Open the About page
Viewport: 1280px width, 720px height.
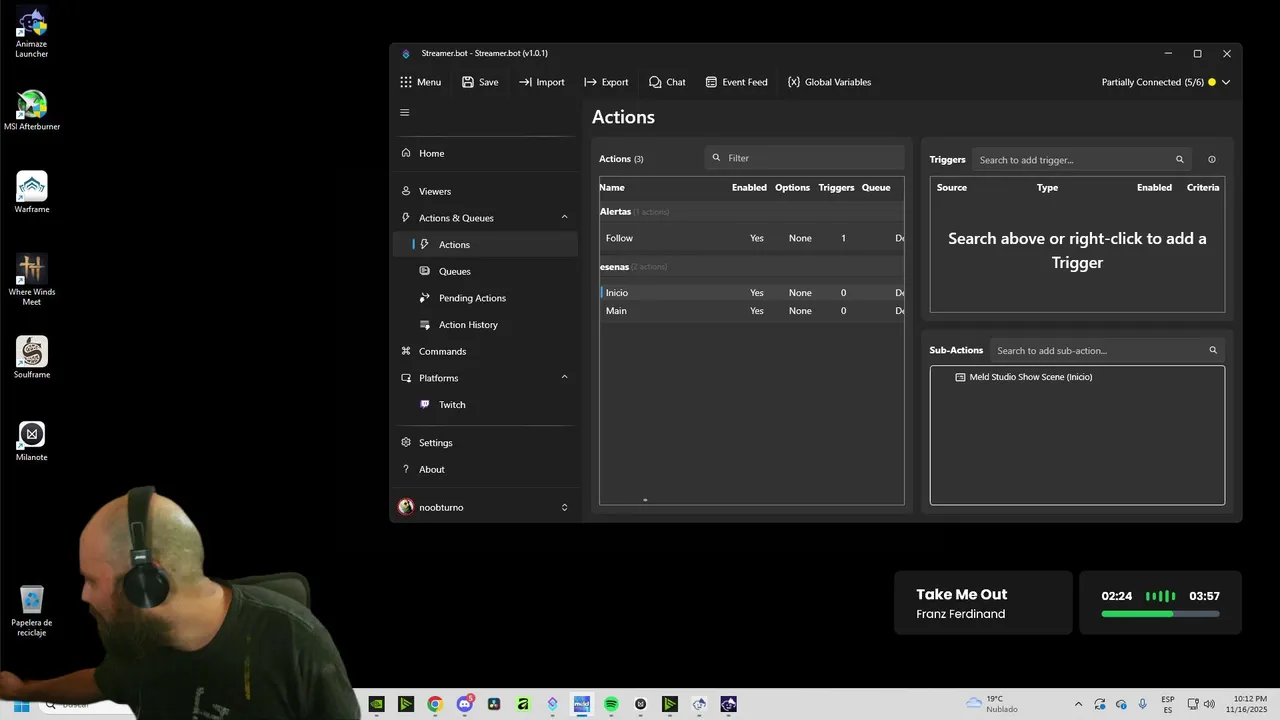tap(484, 469)
